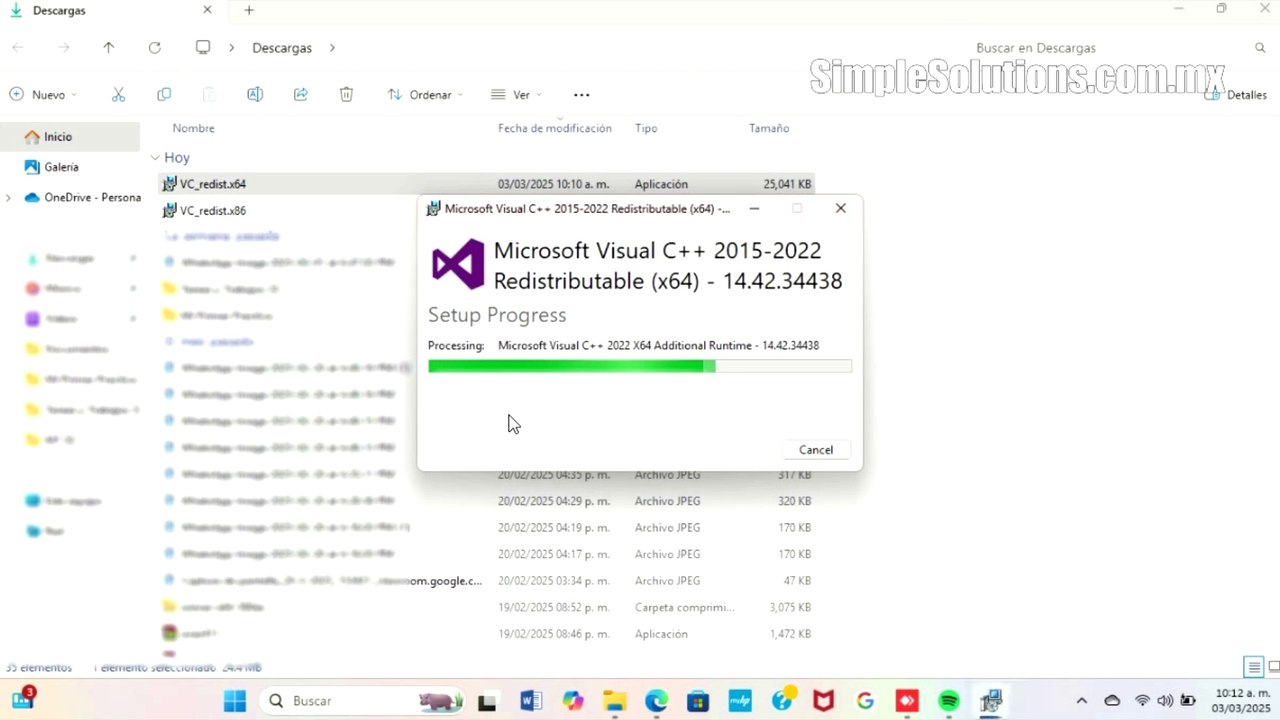Cancel the Visual C++ redistributable setup
Viewport: 1280px width, 720px height.
pyautogui.click(x=815, y=450)
